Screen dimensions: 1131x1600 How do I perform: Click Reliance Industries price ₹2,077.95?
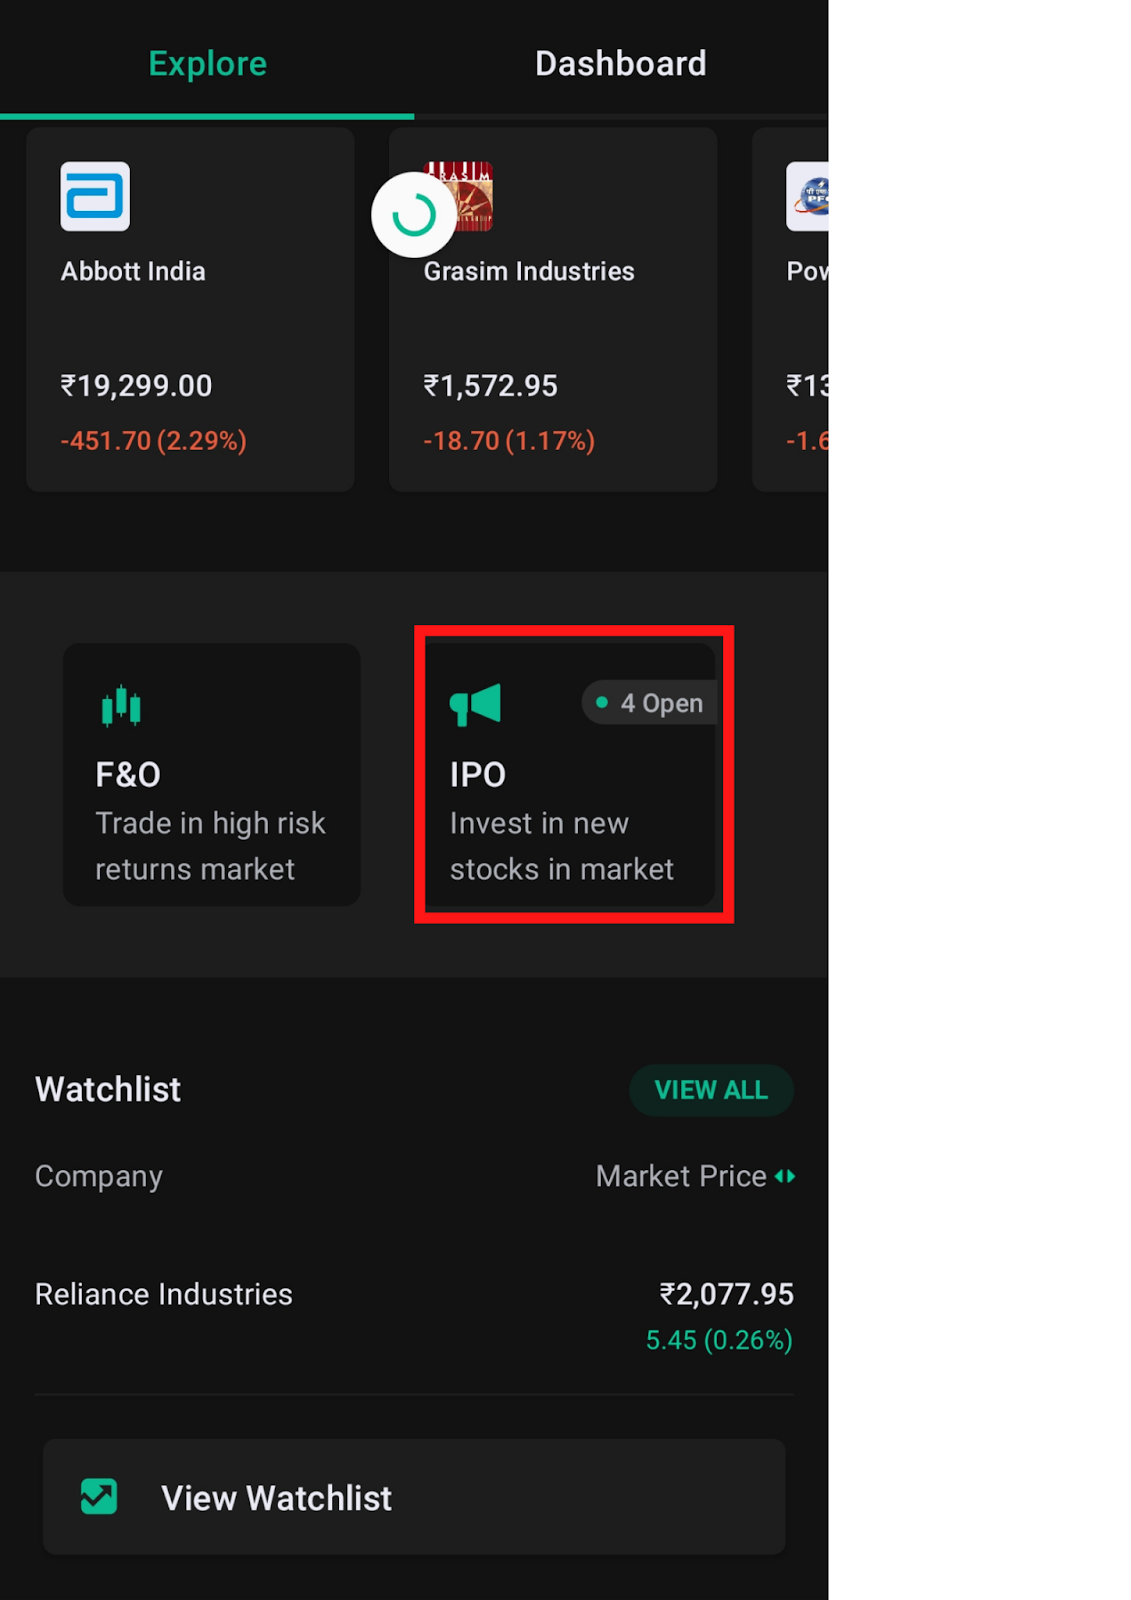tap(726, 1294)
